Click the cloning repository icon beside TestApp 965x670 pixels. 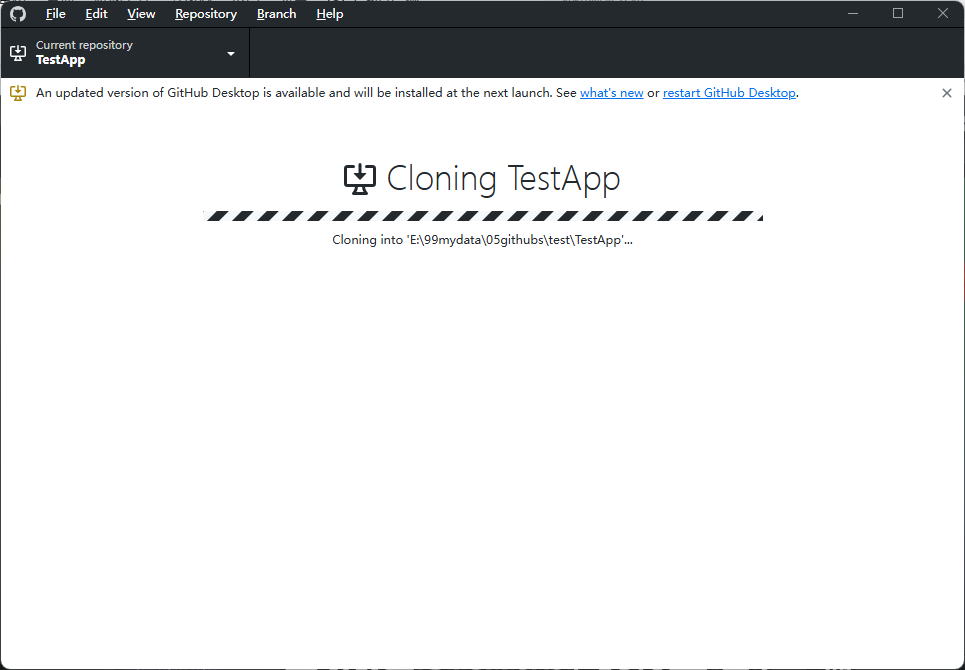point(18,53)
